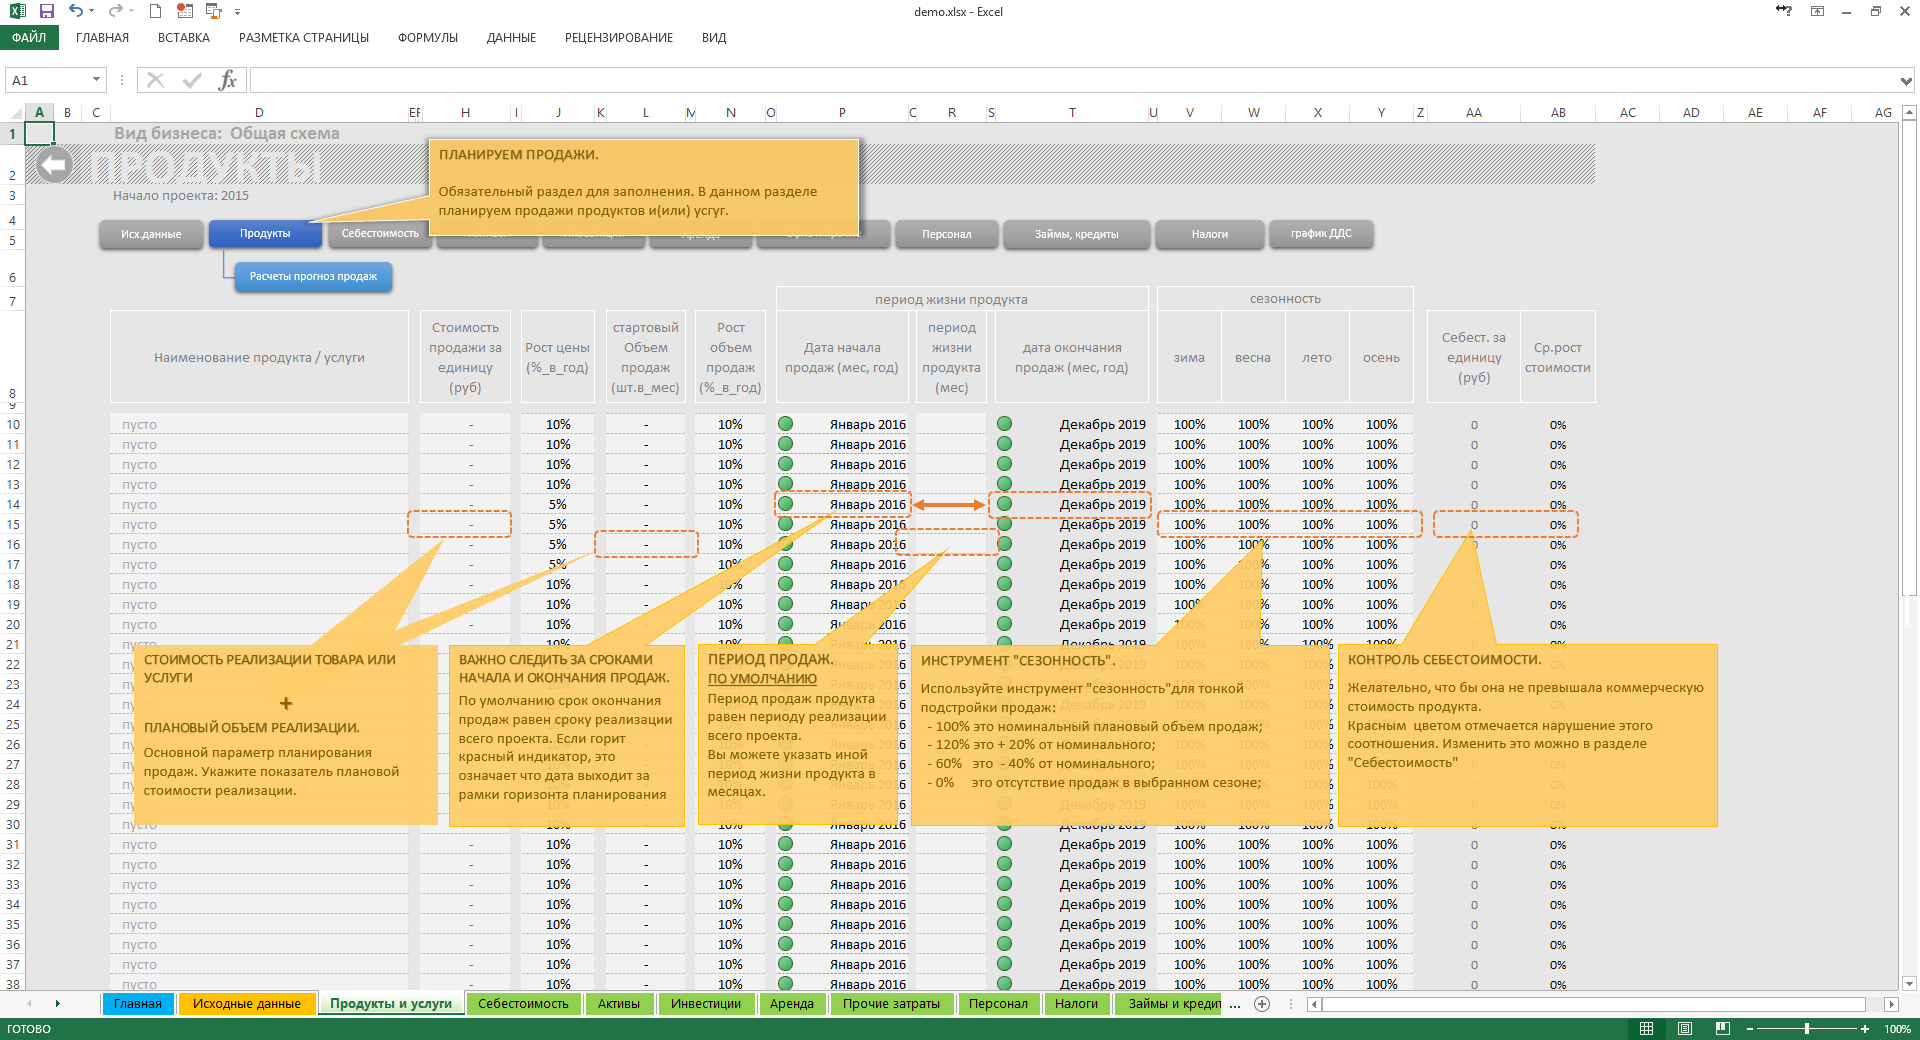The image size is (1920, 1040).
Task: Undo the last action
Action: click(75, 11)
